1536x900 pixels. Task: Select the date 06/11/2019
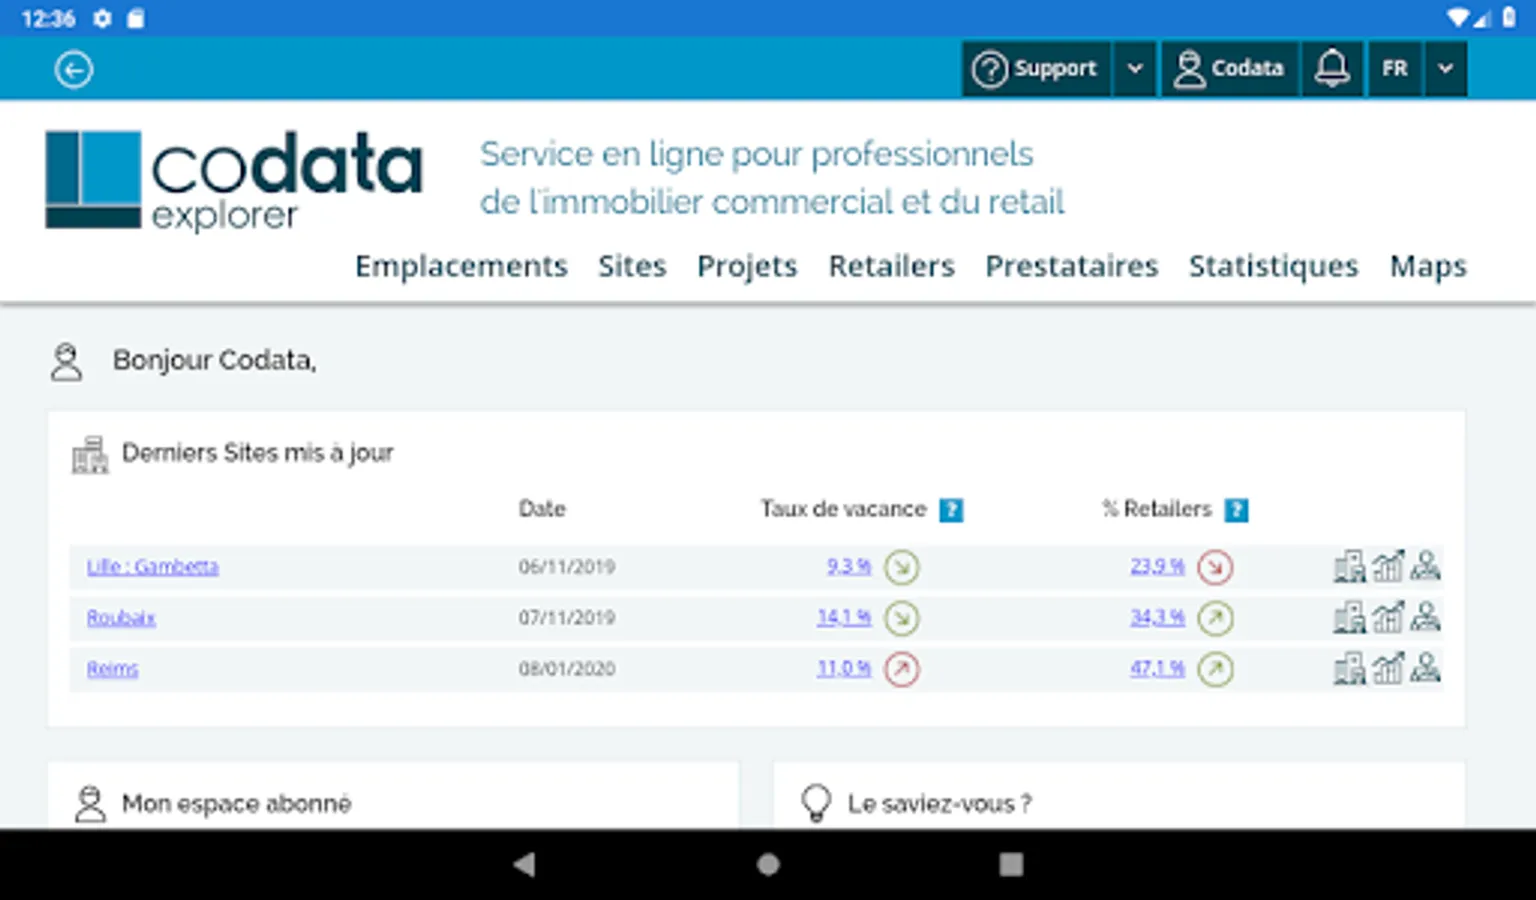(x=567, y=567)
